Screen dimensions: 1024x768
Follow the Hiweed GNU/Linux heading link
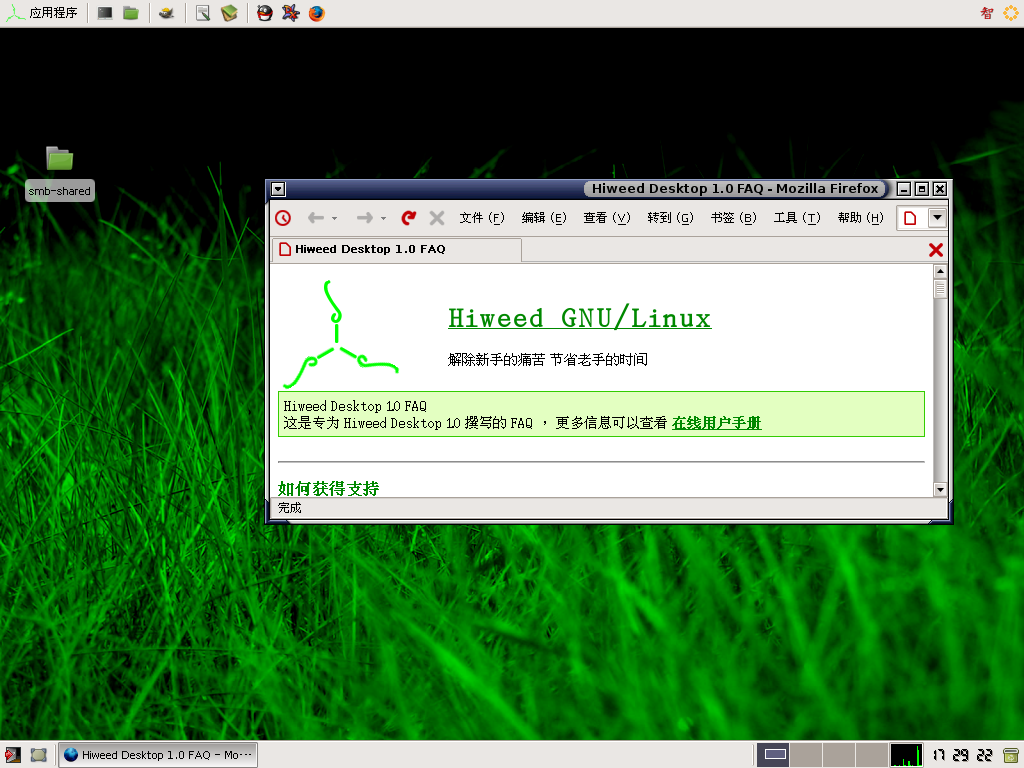tap(580, 319)
